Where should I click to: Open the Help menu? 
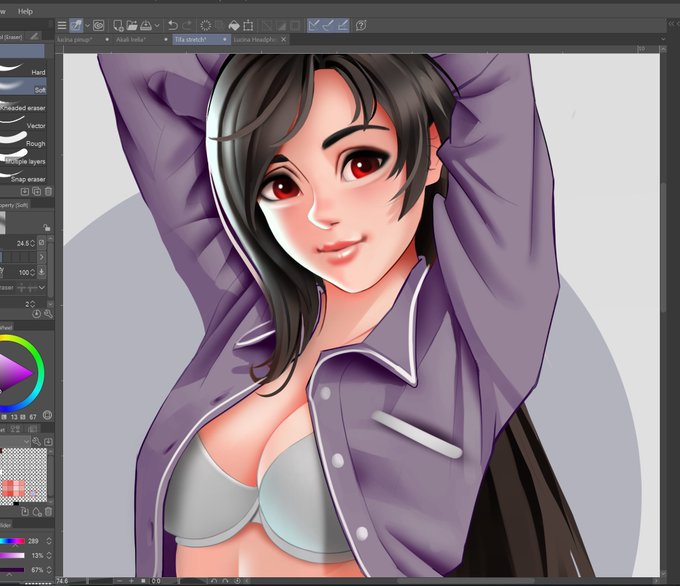click(25, 12)
